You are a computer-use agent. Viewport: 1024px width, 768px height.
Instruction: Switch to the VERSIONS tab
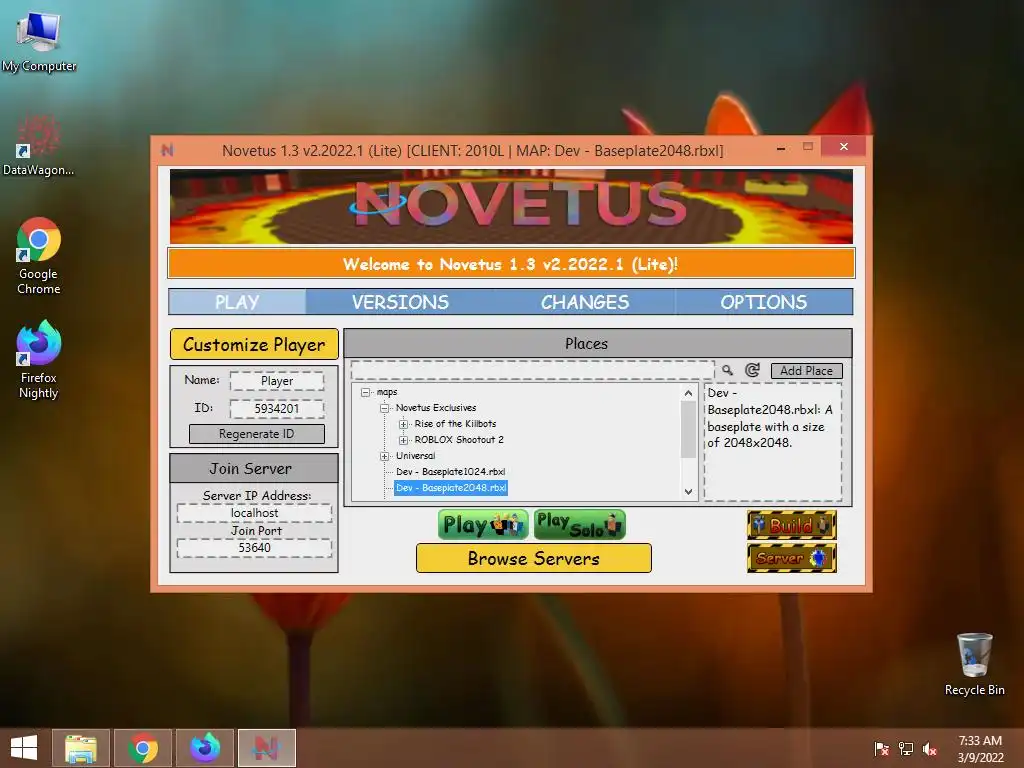[x=400, y=302]
